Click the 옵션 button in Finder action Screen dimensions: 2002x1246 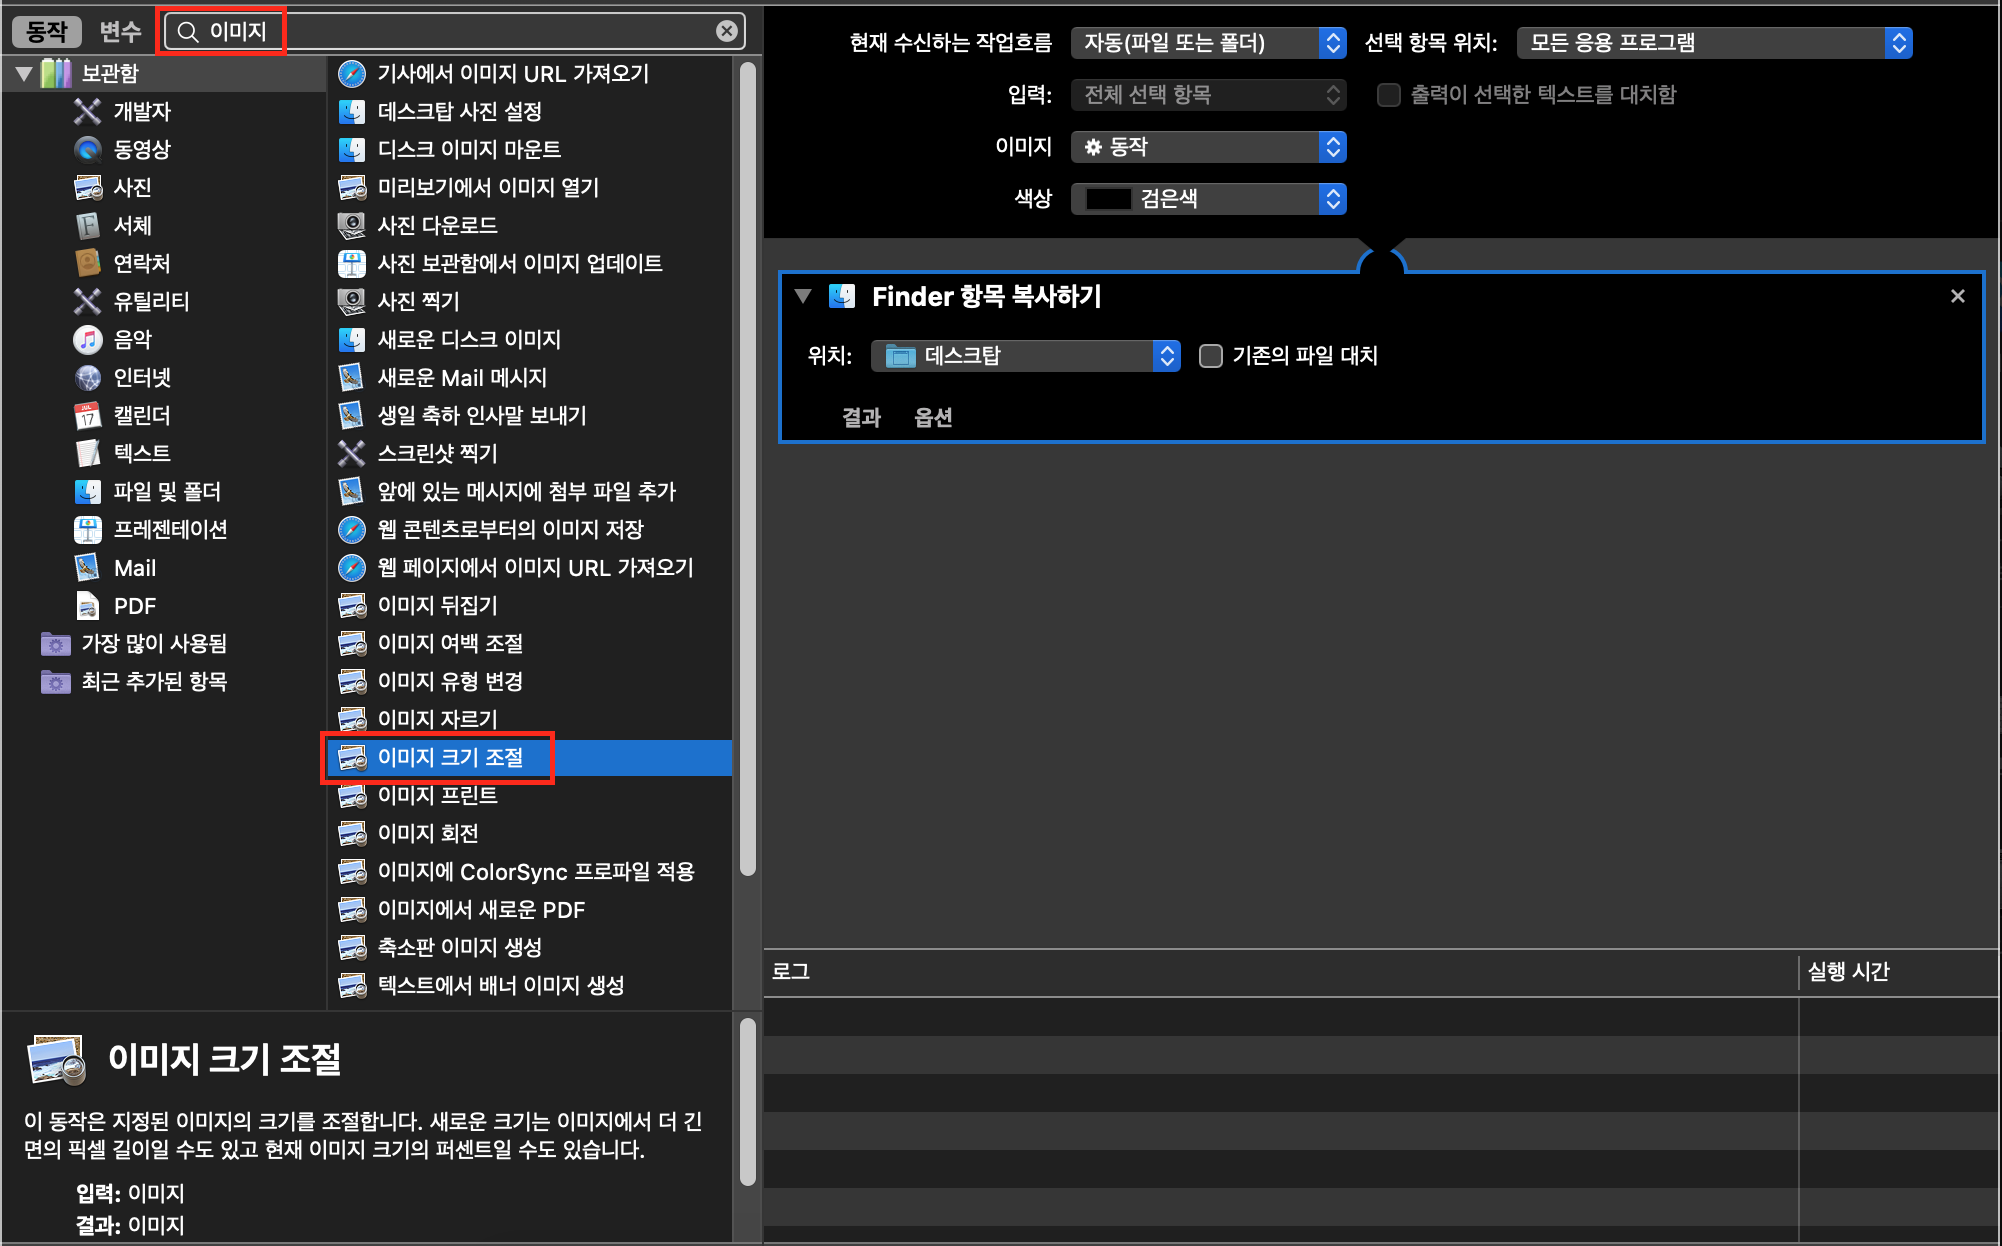[933, 417]
